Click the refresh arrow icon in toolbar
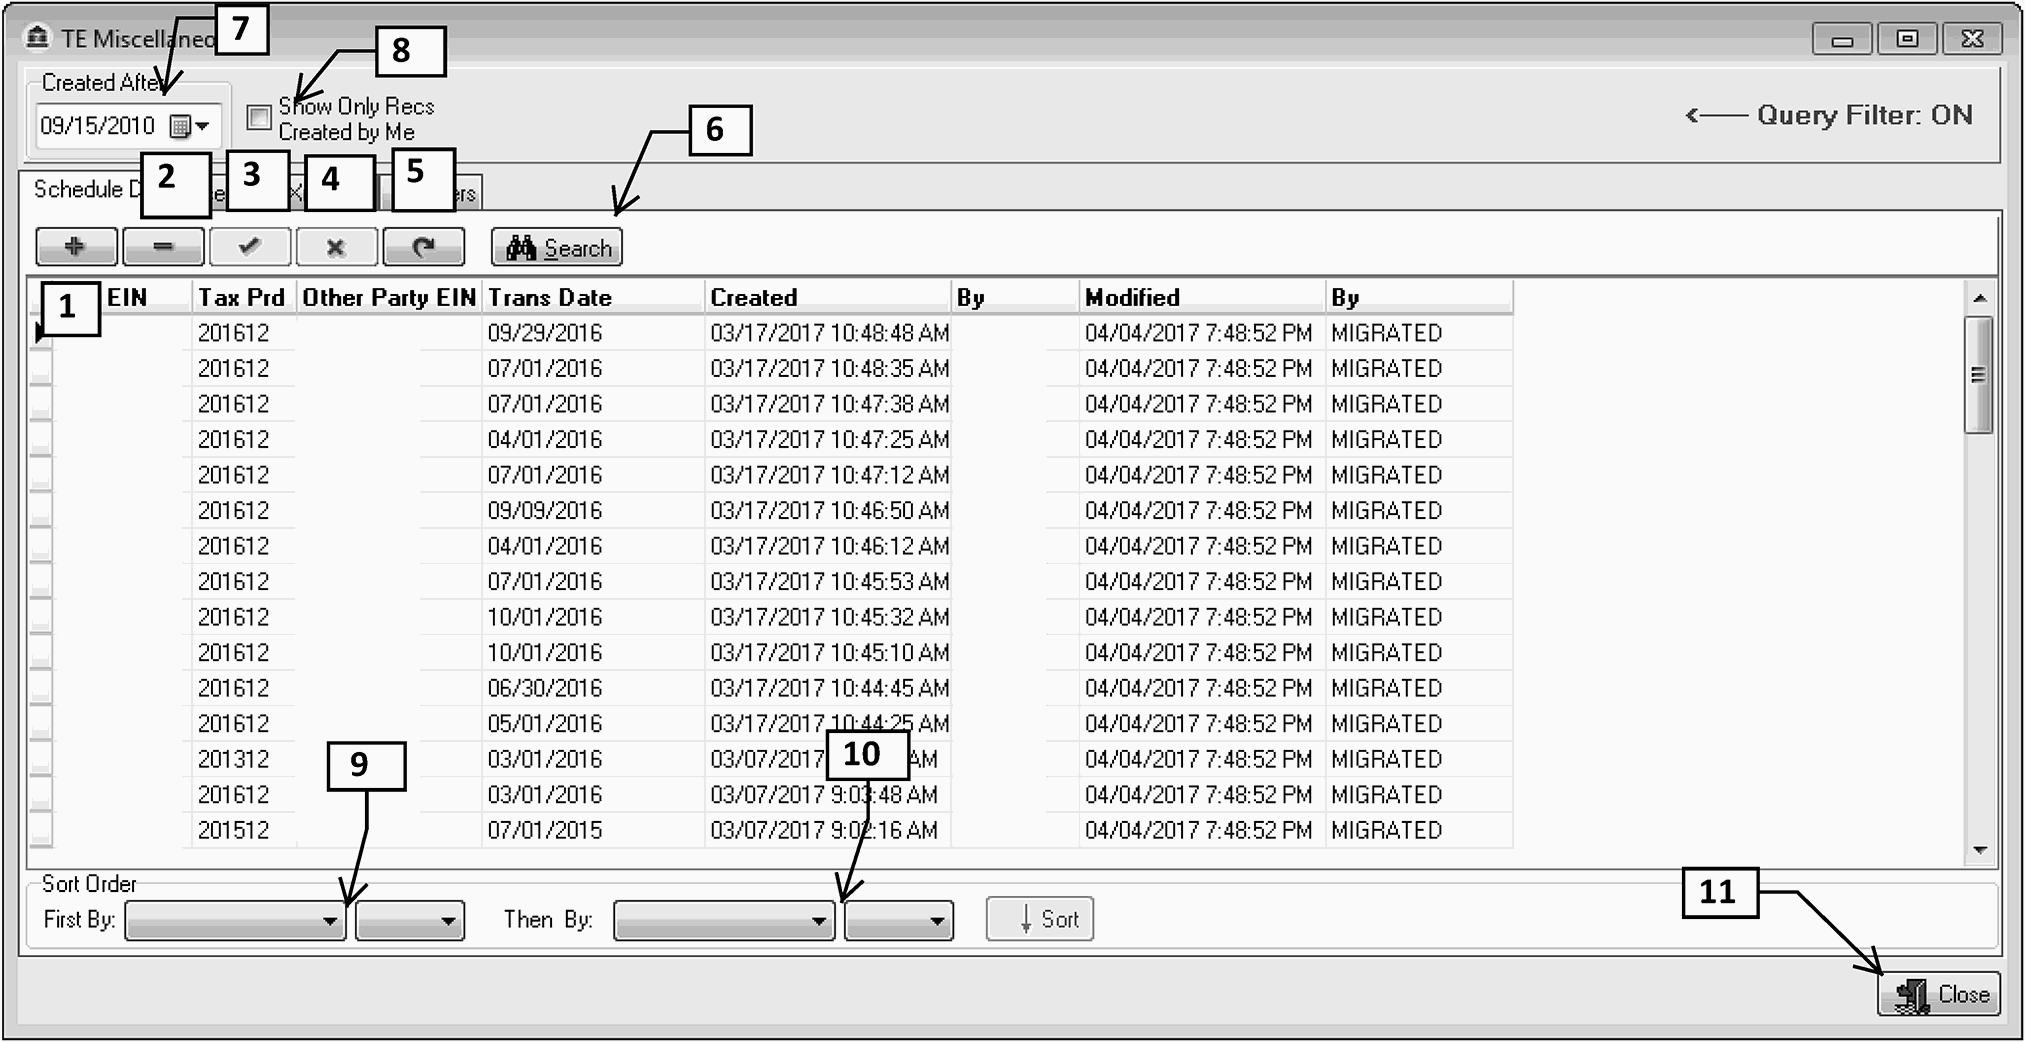Image resolution: width=2025 pixels, height=1042 pixels. (x=423, y=247)
